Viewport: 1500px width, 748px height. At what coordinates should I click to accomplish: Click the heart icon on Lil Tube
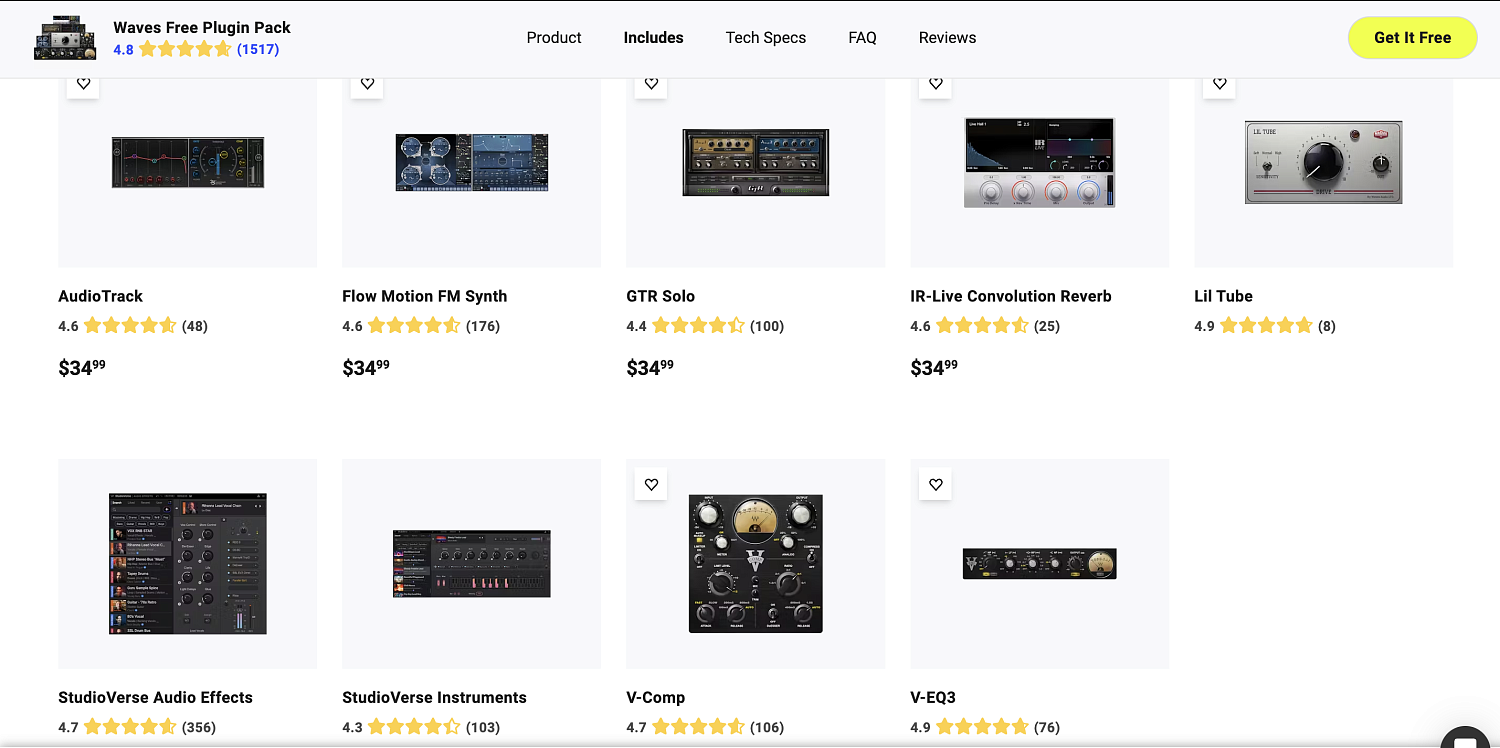click(x=1219, y=84)
